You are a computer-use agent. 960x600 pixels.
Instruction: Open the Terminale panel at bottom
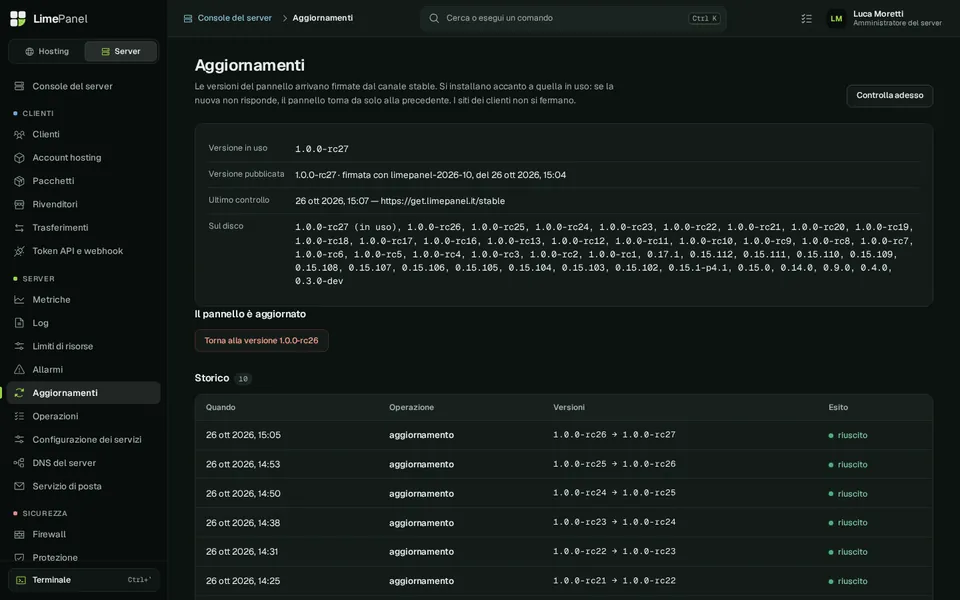84,580
